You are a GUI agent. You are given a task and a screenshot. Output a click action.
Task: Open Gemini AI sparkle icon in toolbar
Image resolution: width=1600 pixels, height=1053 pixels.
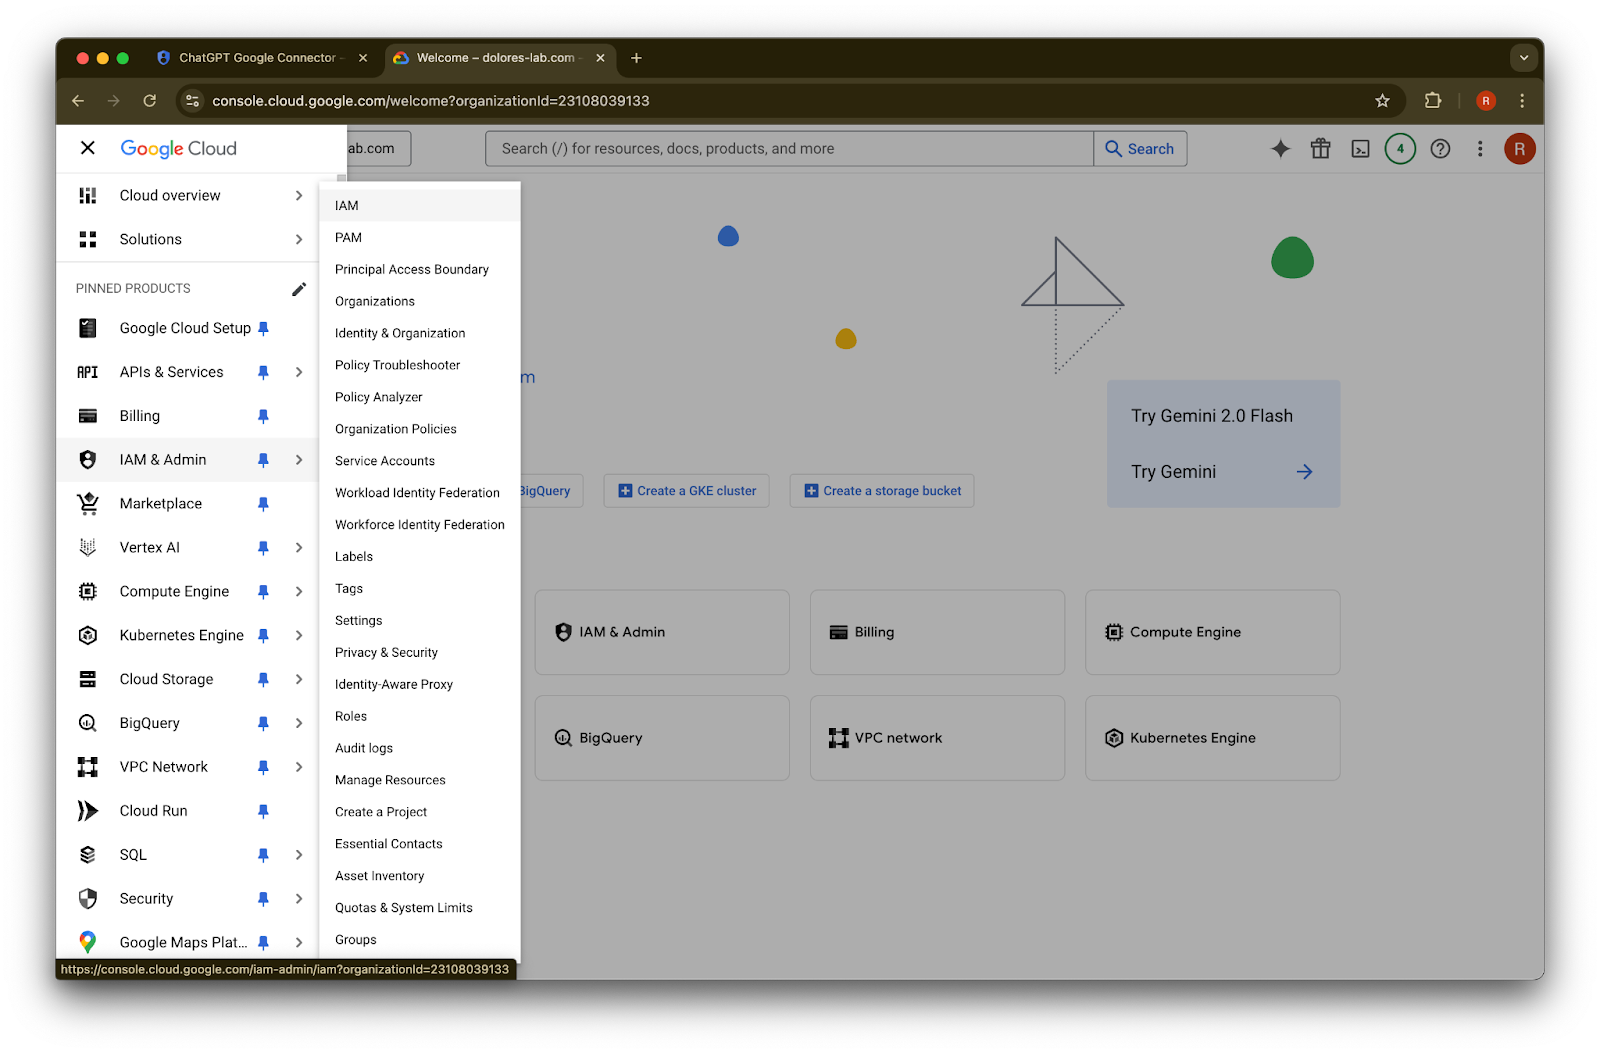pyautogui.click(x=1280, y=149)
